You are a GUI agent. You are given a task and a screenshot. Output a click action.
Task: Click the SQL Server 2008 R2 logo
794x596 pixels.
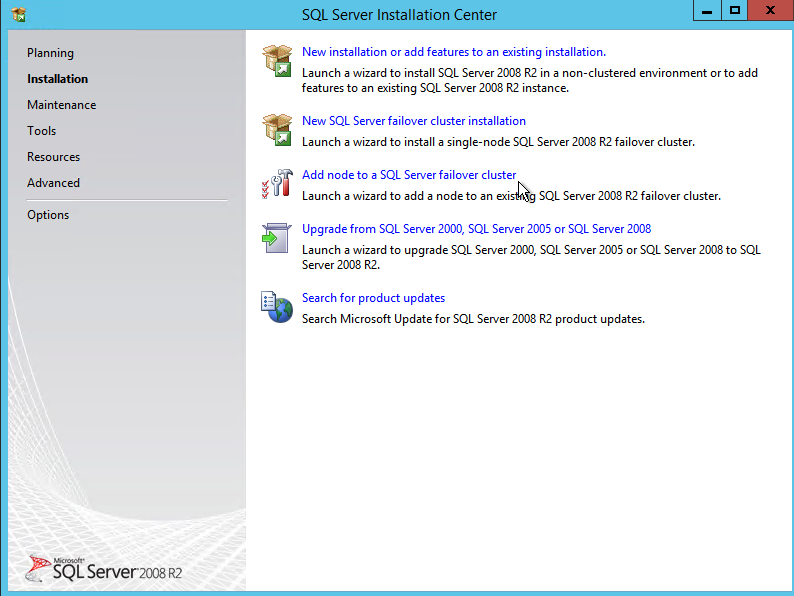tap(105, 568)
